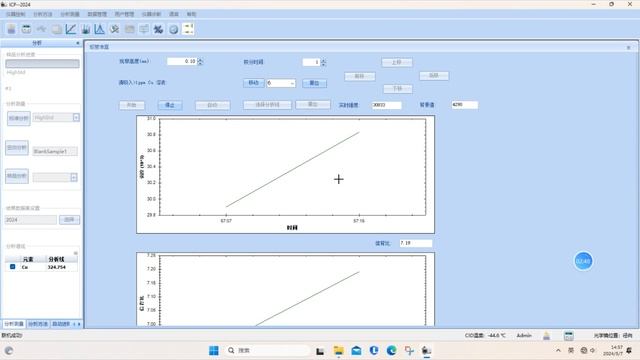Screen dimensions: 640x360
Task: Click the 观察高度 0.10 spinner arrows
Action: point(200,61)
